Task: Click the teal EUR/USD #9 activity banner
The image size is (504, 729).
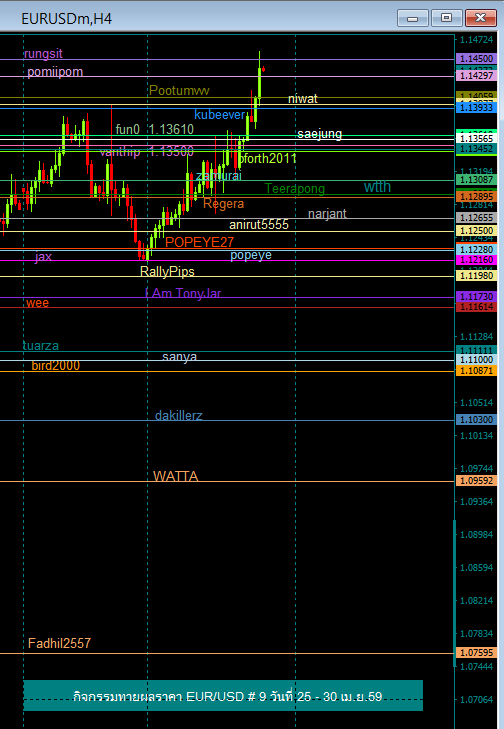Action: [x=223, y=696]
